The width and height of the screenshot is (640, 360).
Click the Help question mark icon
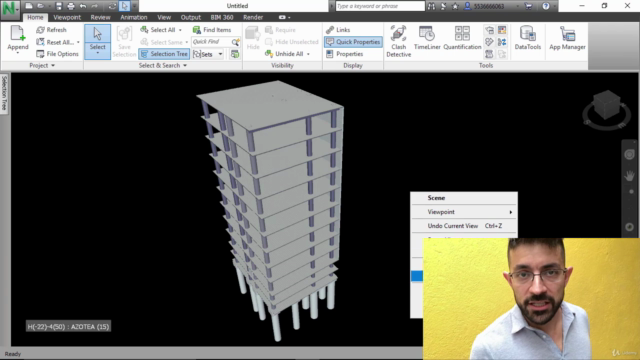click(x=546, y=6)
